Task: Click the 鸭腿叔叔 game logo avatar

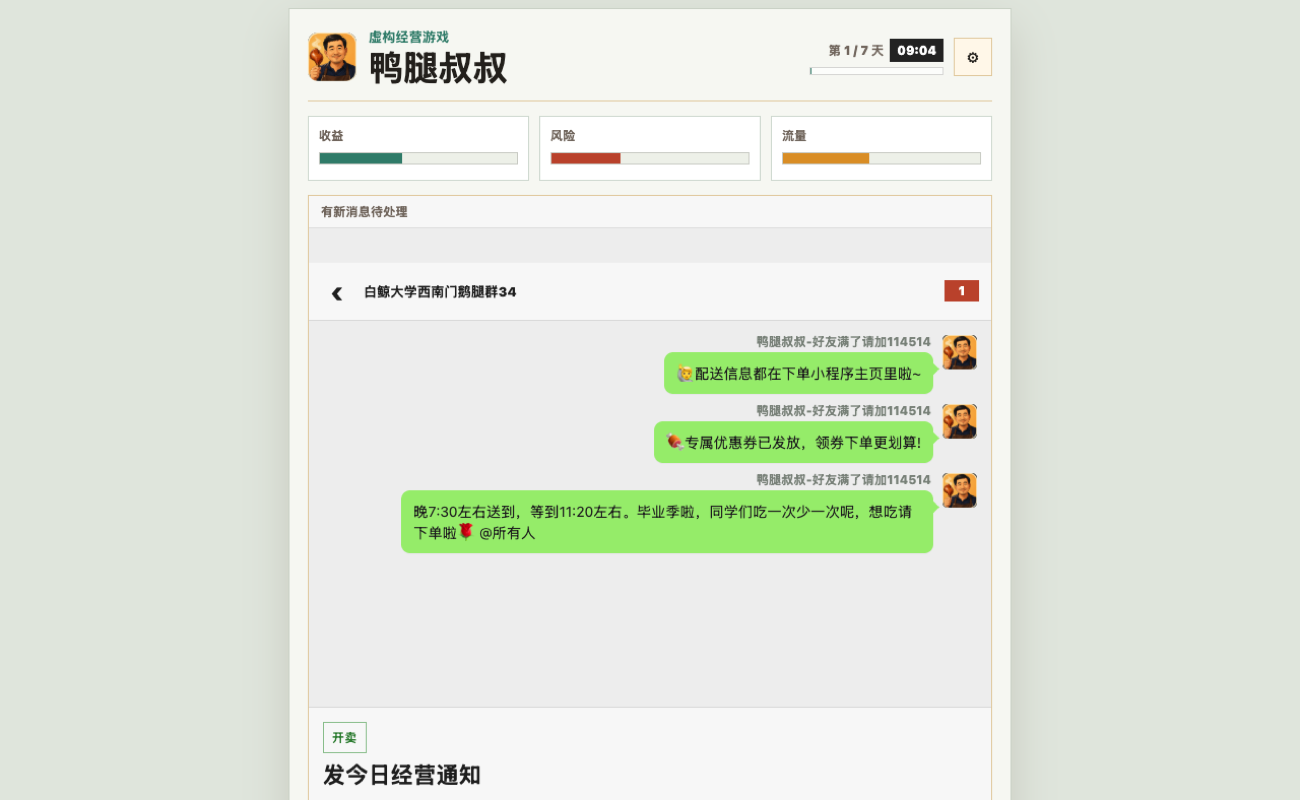Action: (x=332, y=57)
